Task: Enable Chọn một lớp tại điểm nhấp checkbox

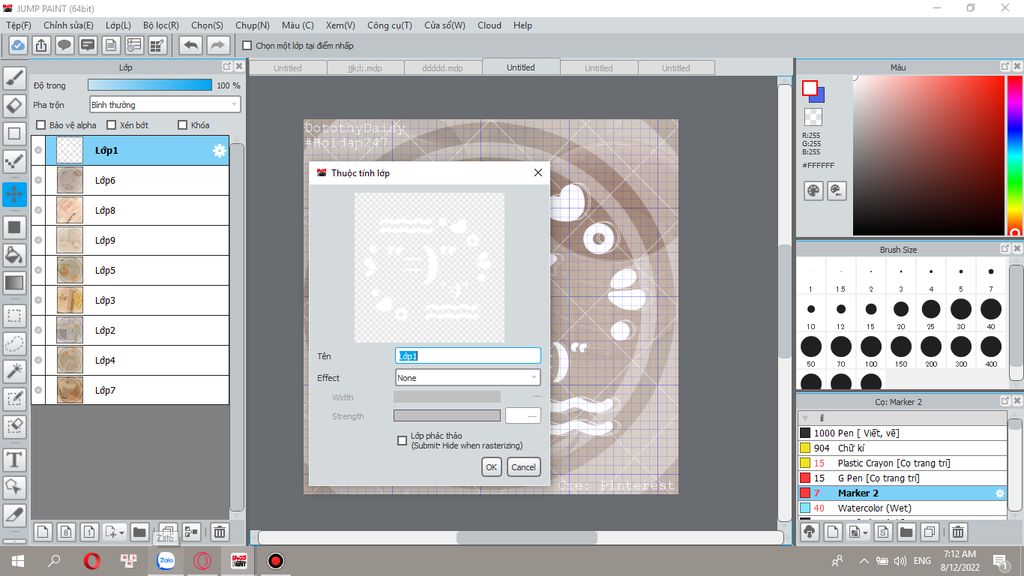Action: (x=247, y=46)
